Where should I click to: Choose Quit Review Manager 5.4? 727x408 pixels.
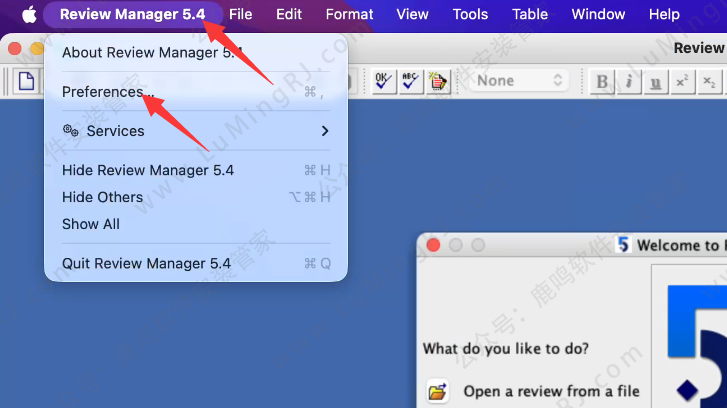[x=146, y=264]
